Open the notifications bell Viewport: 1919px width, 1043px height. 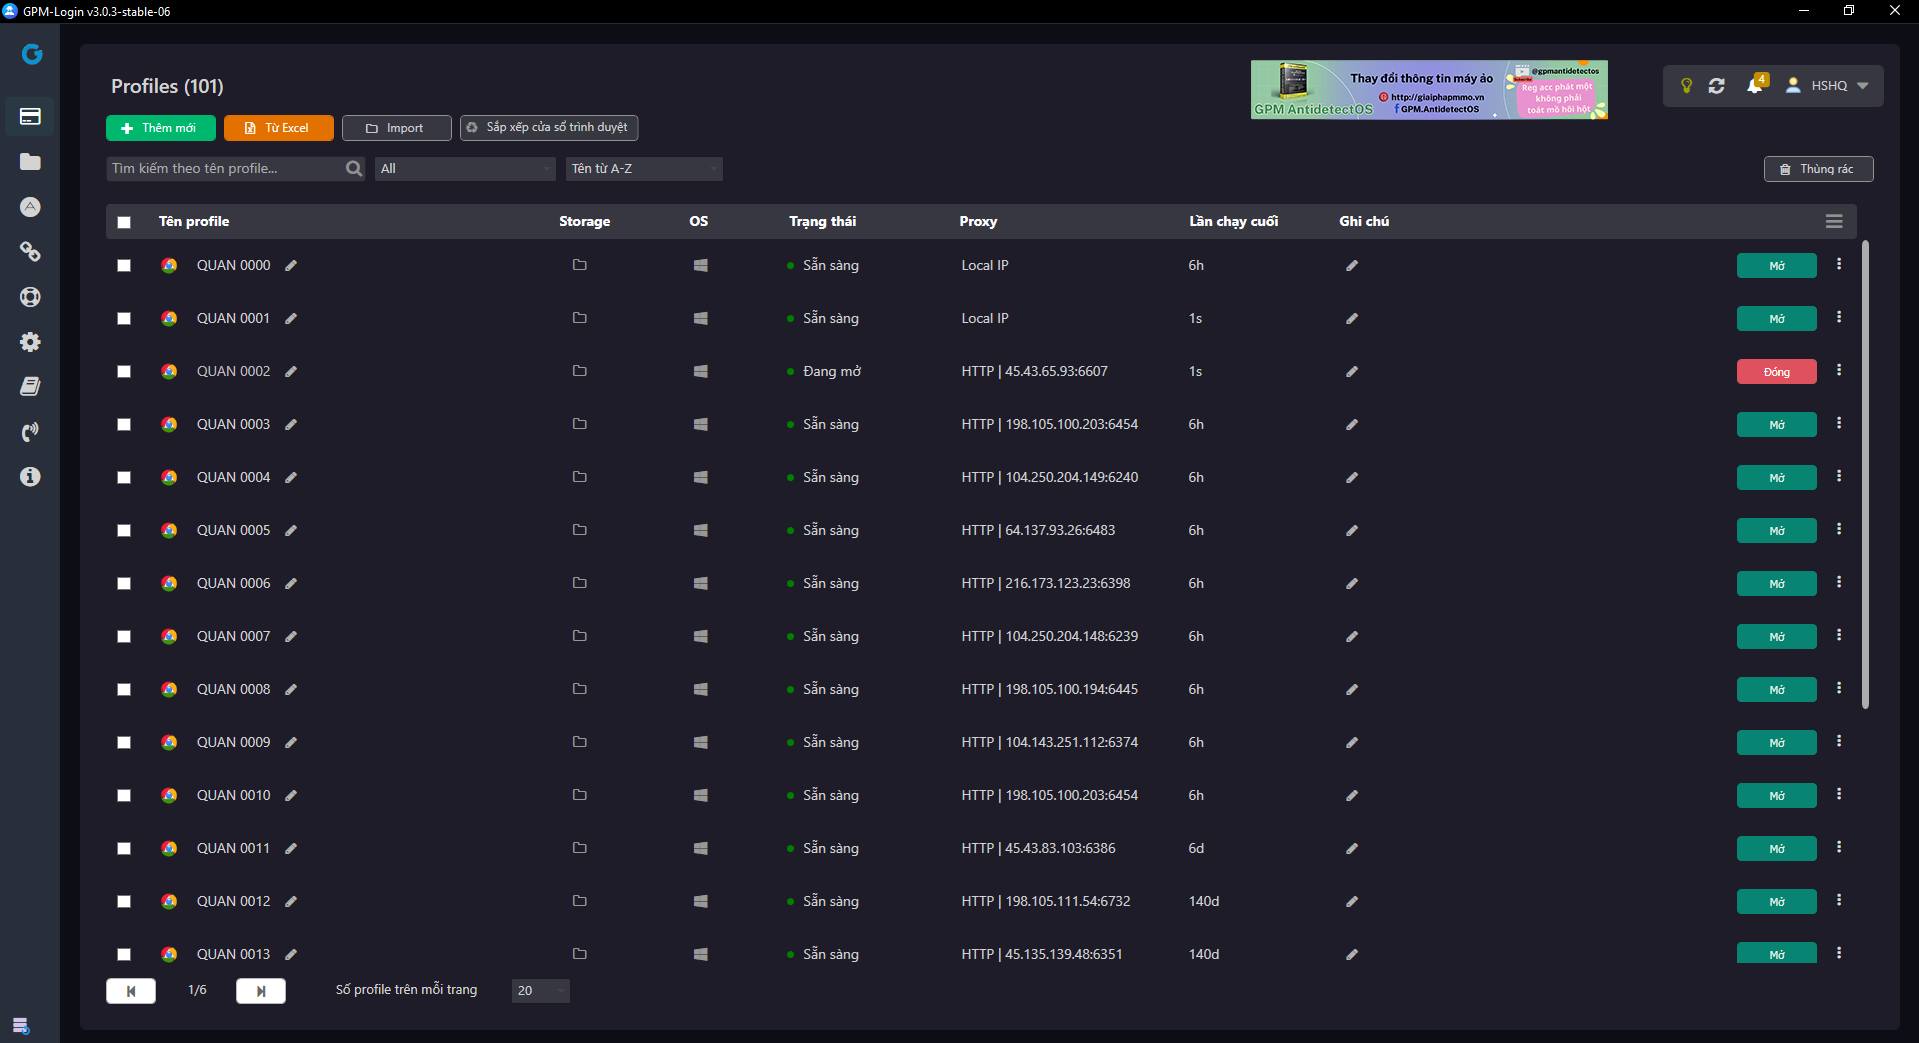click(1754, 86)
